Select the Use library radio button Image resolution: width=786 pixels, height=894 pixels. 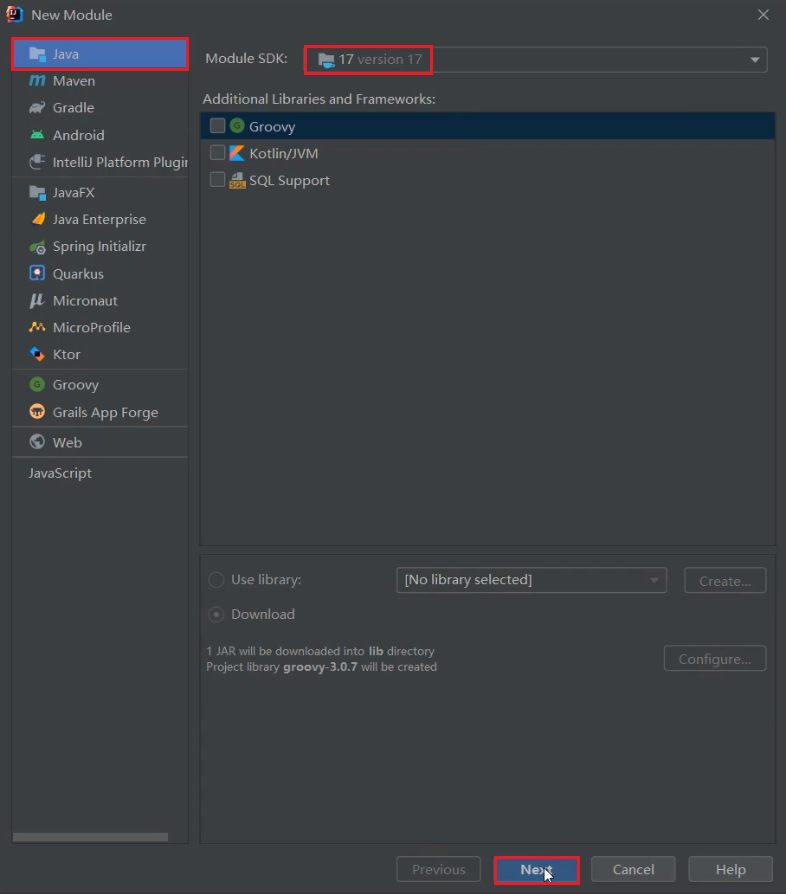[216, 580]
